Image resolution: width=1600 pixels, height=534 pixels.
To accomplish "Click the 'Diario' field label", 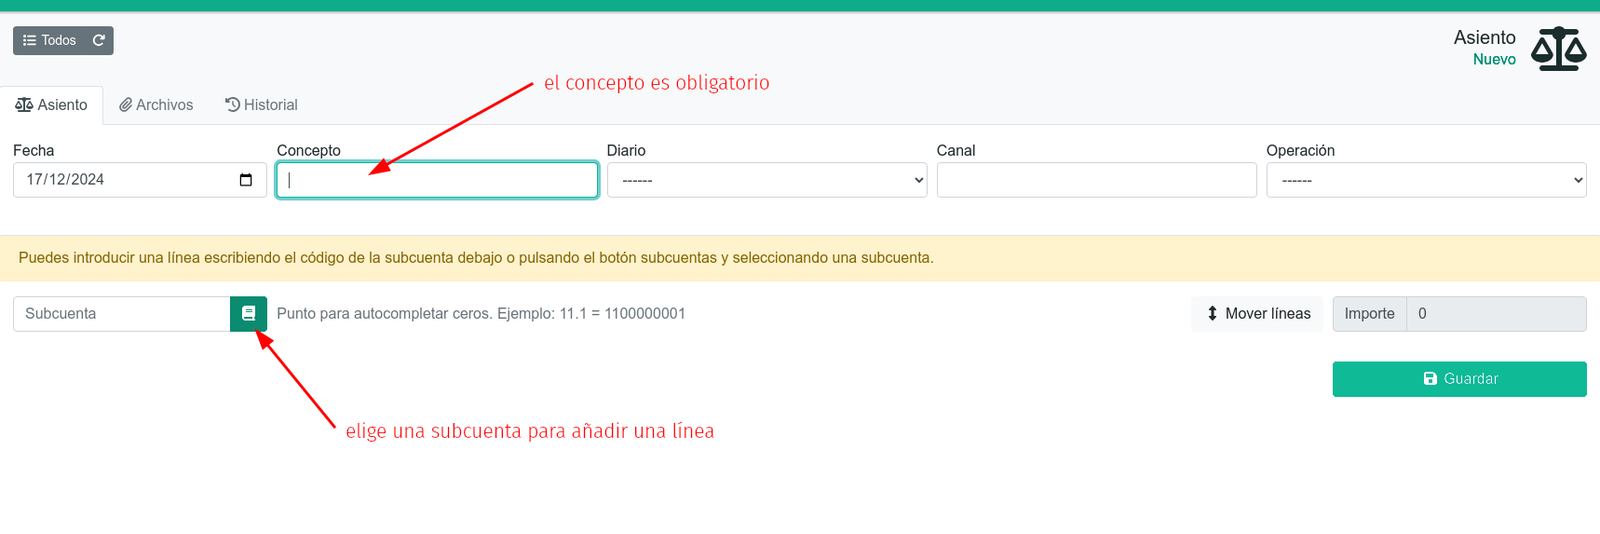I will pos(626,151).
